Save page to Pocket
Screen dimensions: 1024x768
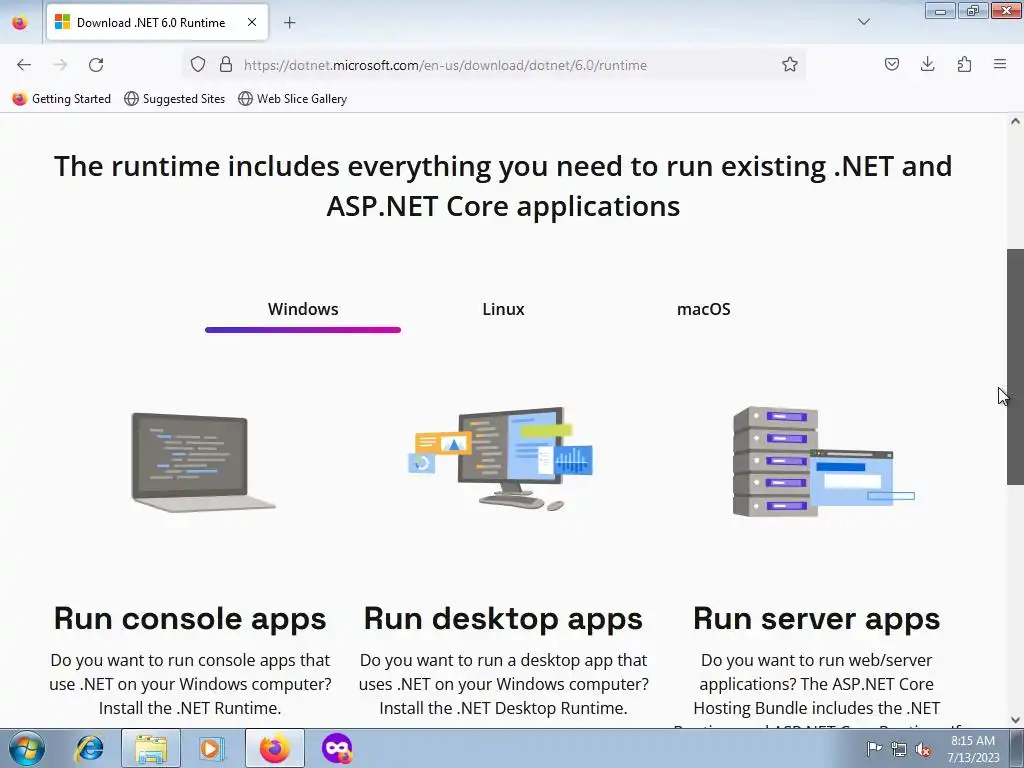click(891, 64)
